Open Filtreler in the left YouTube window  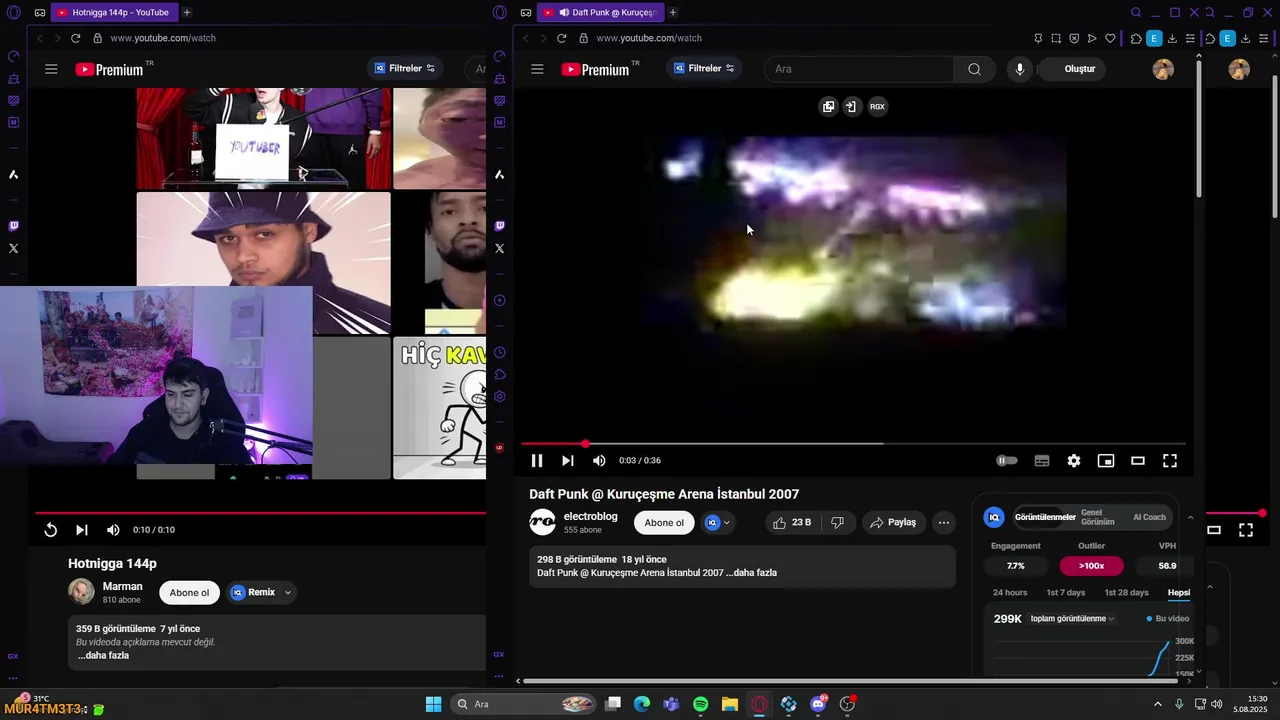coord(404,68)
